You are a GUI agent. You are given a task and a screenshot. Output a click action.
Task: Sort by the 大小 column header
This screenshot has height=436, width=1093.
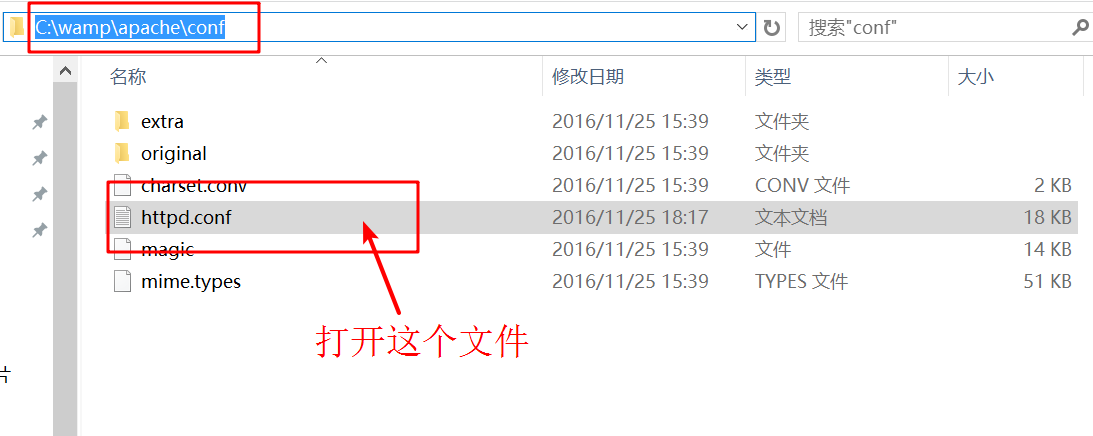coord(975,77)
